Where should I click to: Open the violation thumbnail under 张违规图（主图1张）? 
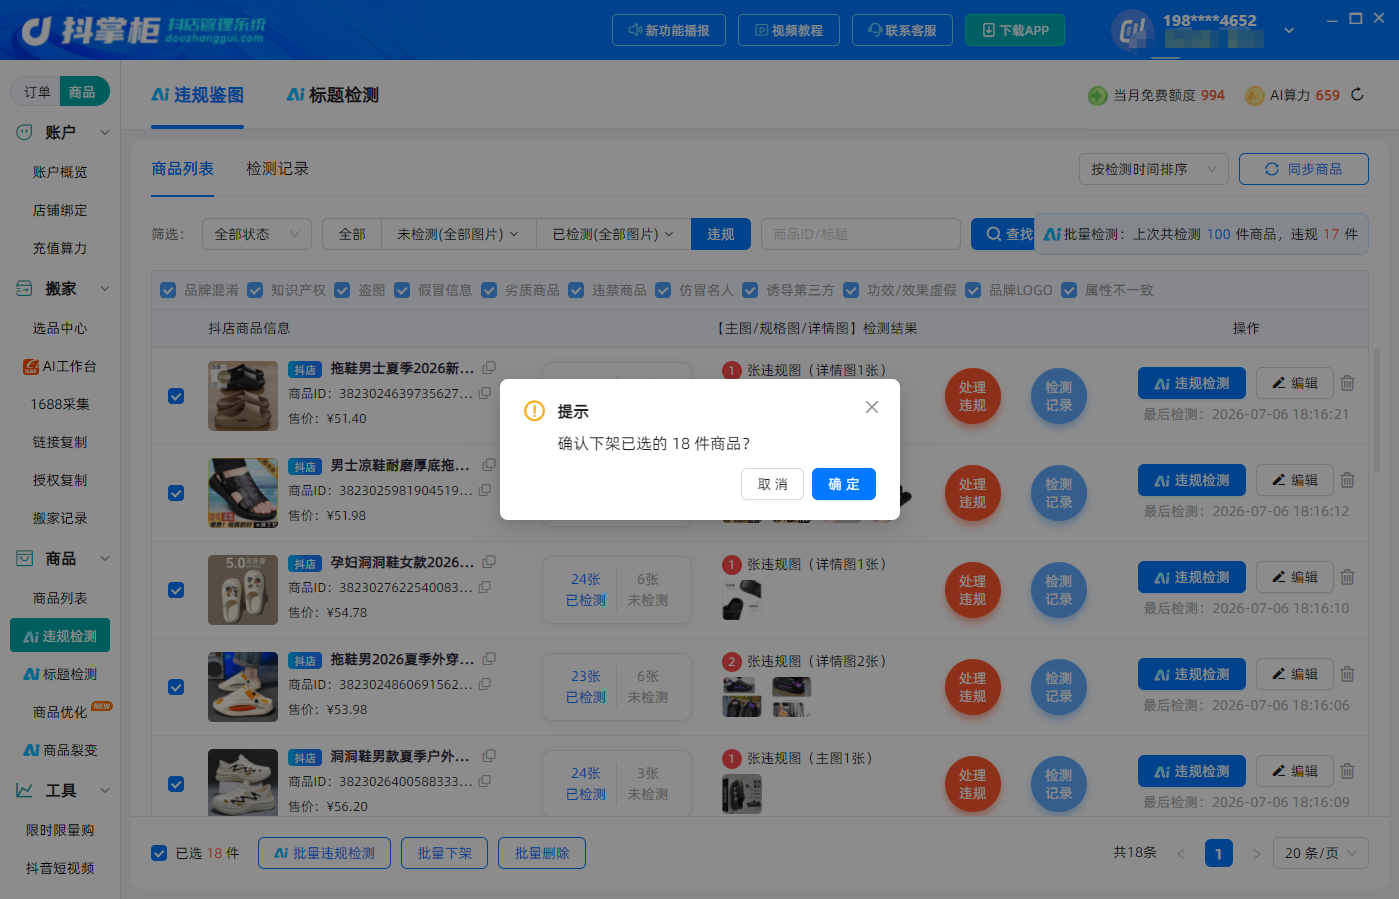coord(742,794)
